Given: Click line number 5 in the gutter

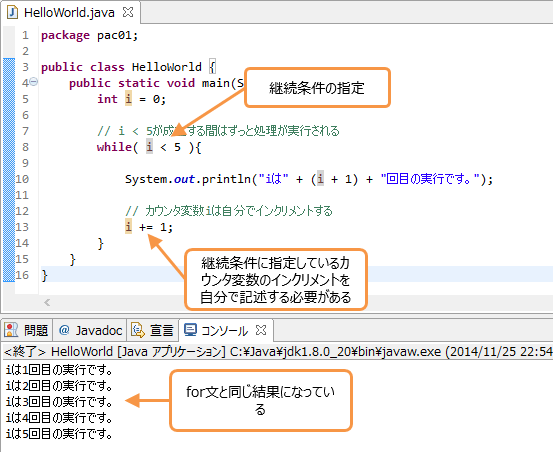Looking at the screenshot, I should [25, 99].
